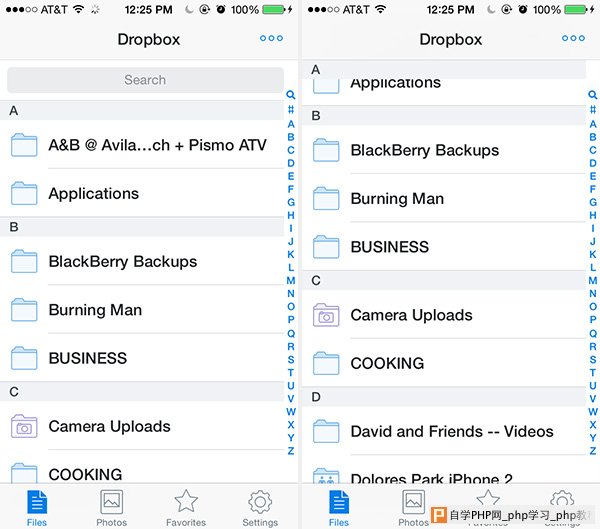Viewport: 600px width, 529px height.
Task: Tap battery indicator in left status bar
Action: pos(274,9)
